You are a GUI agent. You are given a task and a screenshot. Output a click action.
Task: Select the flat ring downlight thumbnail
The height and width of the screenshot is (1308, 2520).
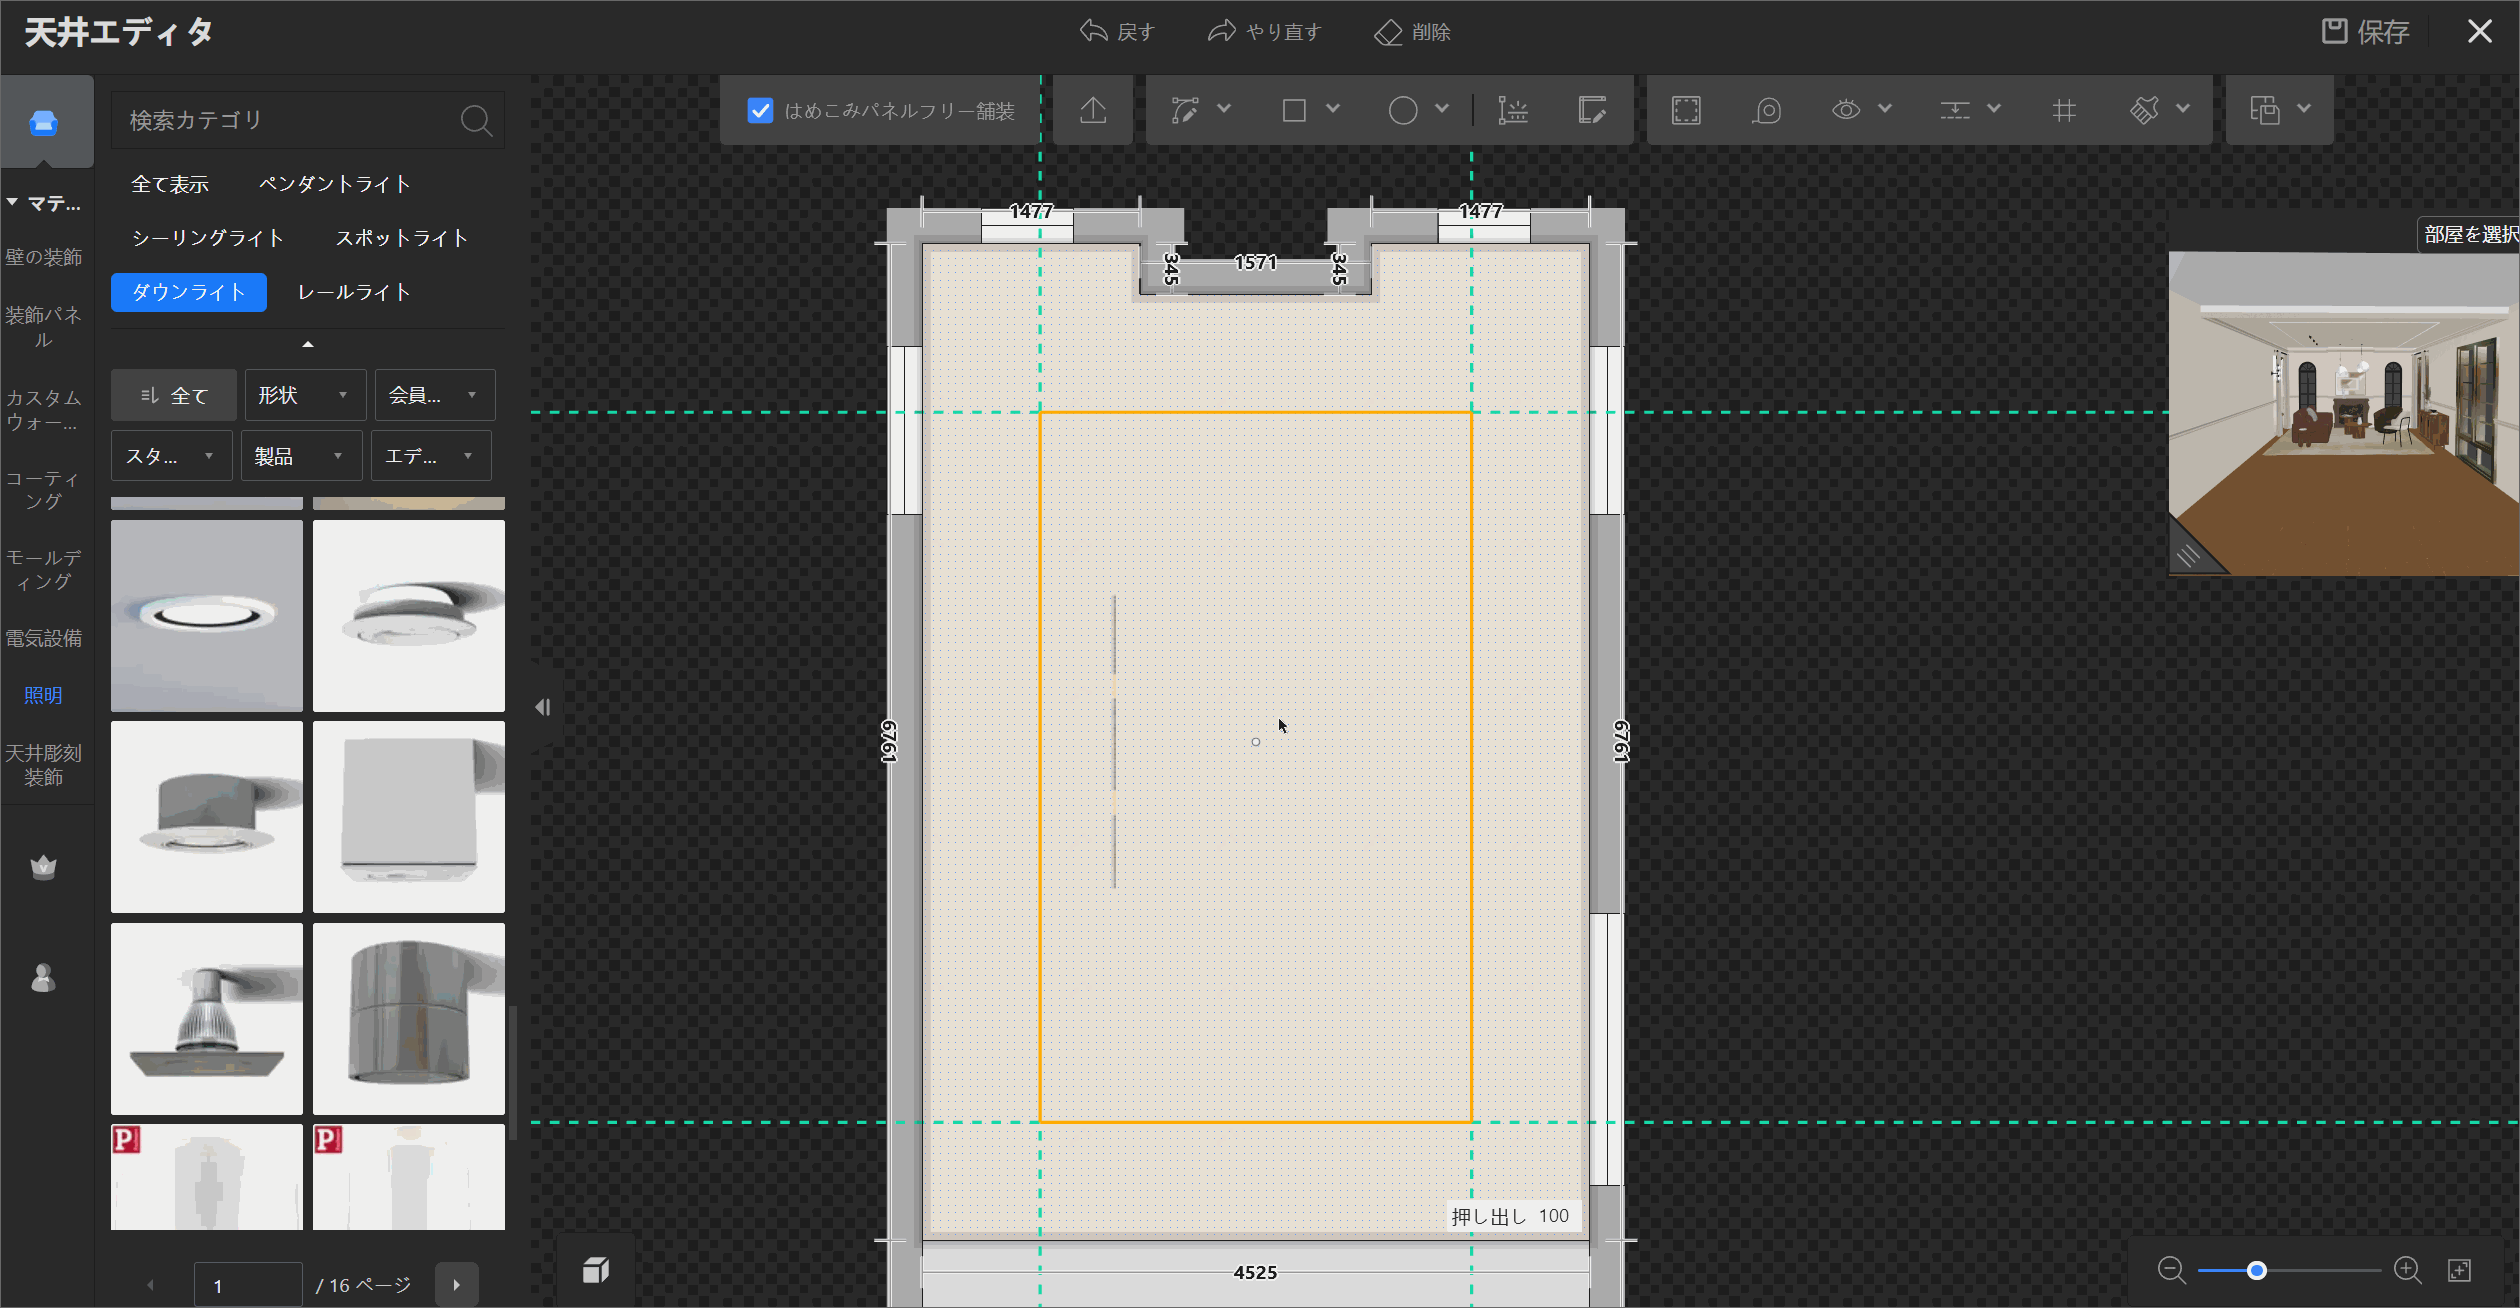(207, 616)
